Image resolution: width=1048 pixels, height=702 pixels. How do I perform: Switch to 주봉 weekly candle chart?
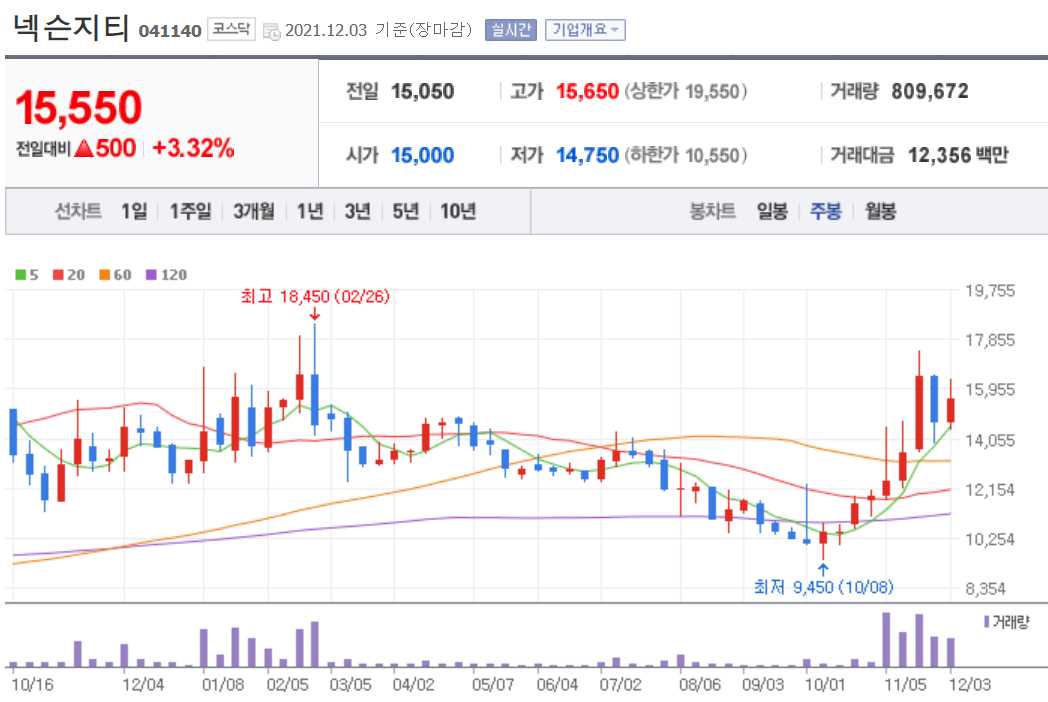coord(825,211)
